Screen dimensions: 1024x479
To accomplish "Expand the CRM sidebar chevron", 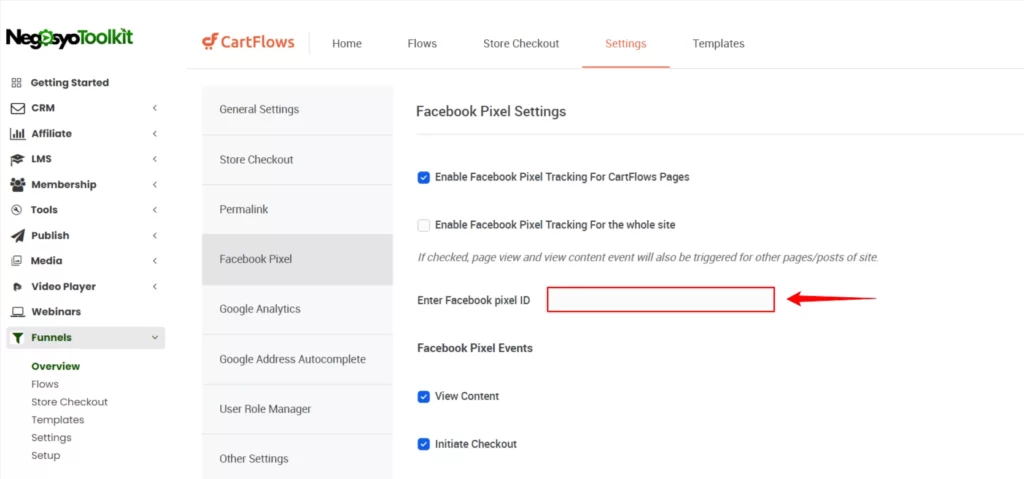I will pyautogui.click(x=155, y=108).
